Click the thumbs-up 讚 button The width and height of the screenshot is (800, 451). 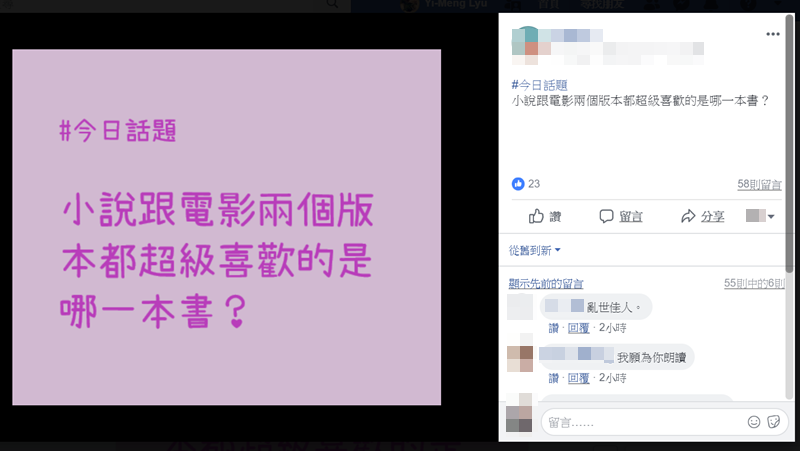(x=545, y=216)
